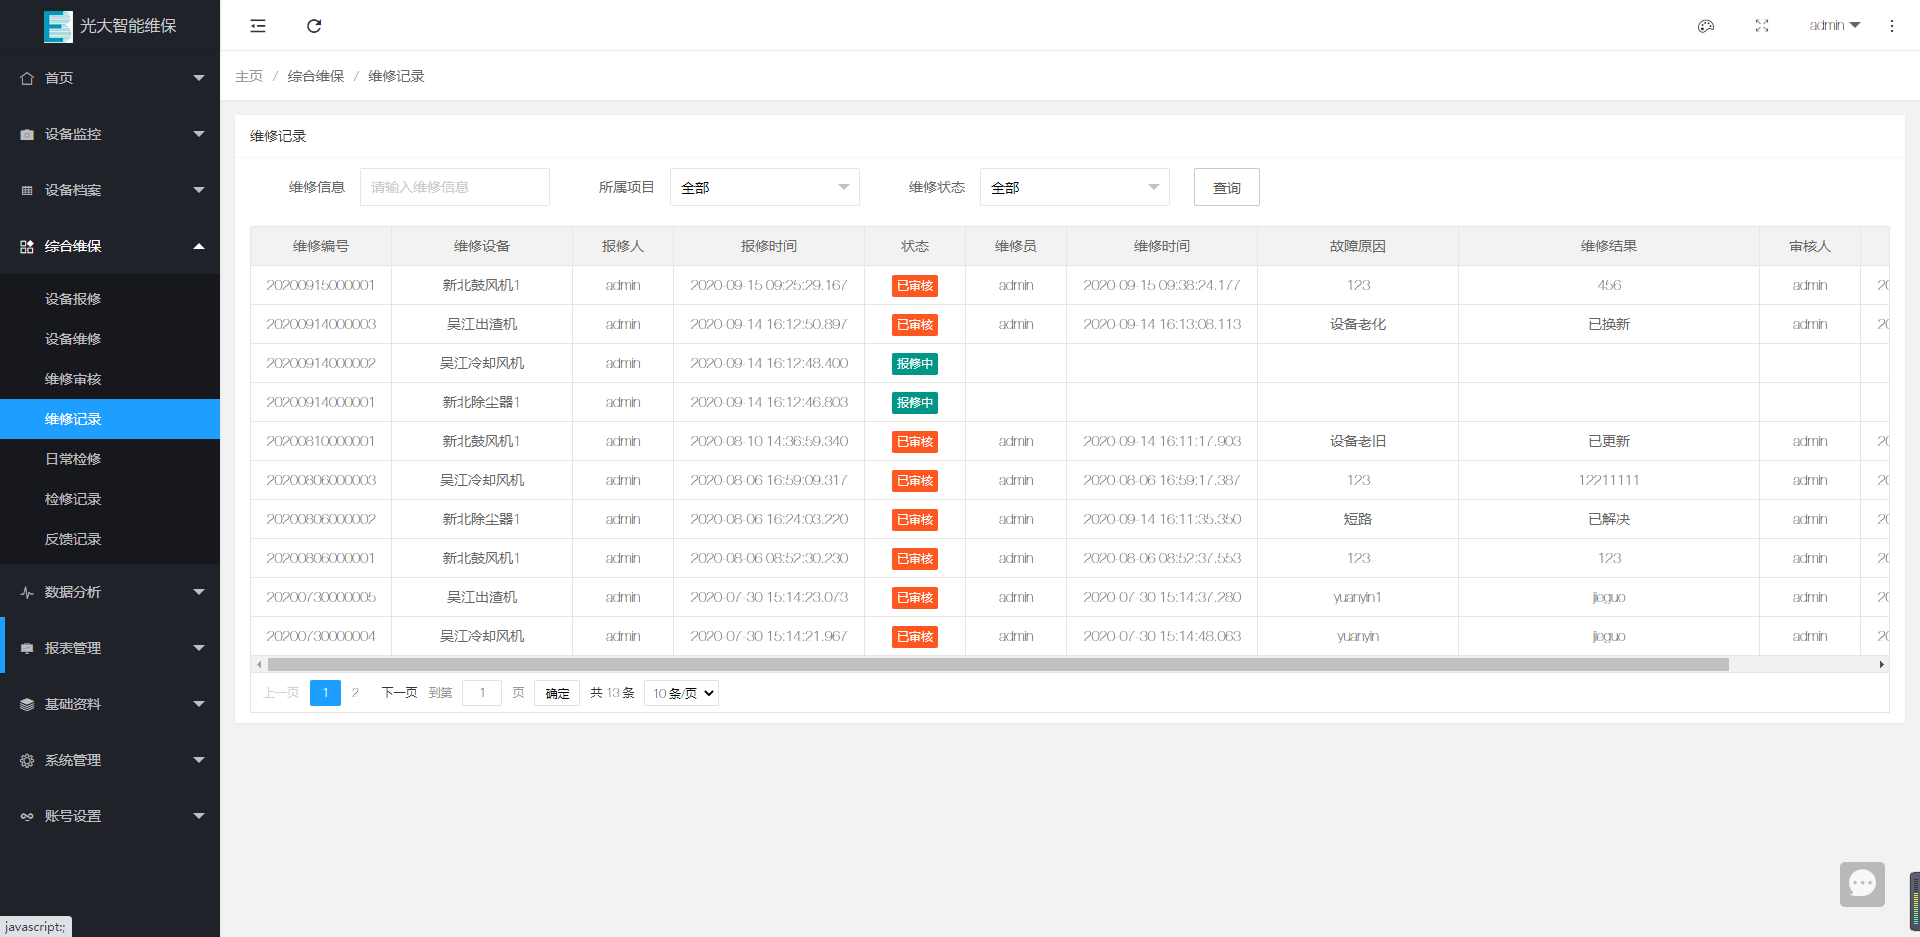Click the 已解决 repair result cell
The width and height of the screenshot is (1920, 937).
tap(1609, 519)
